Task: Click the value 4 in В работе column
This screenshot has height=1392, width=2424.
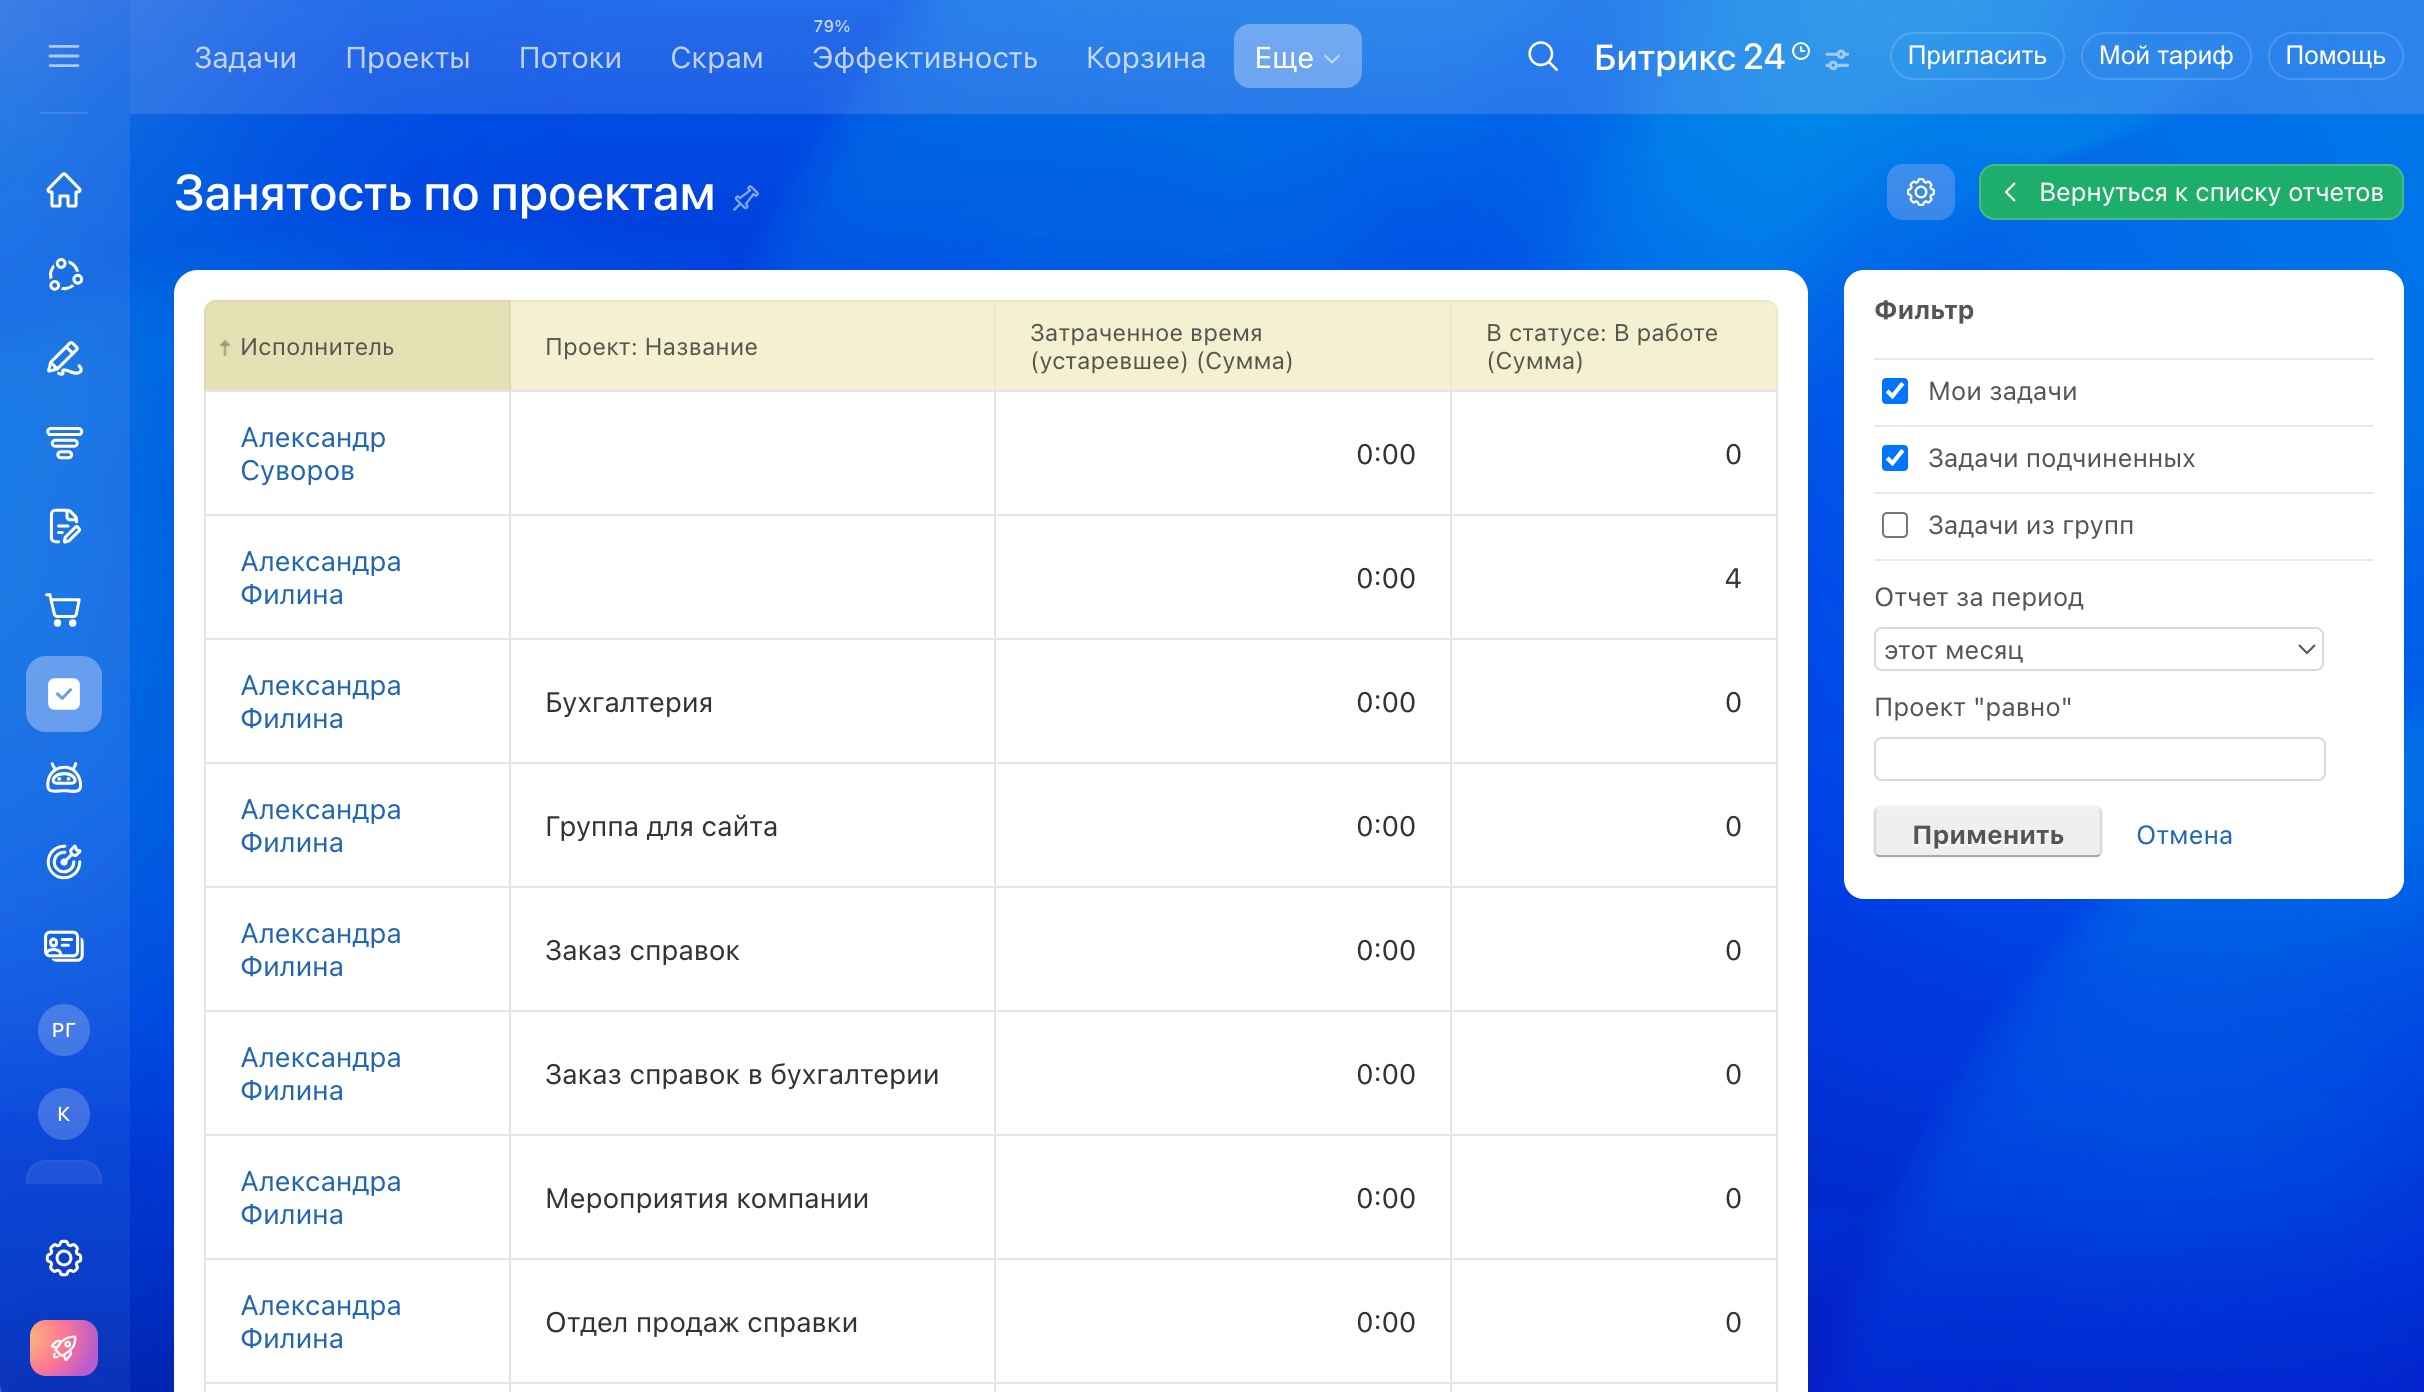Action: pos(1733,578)
